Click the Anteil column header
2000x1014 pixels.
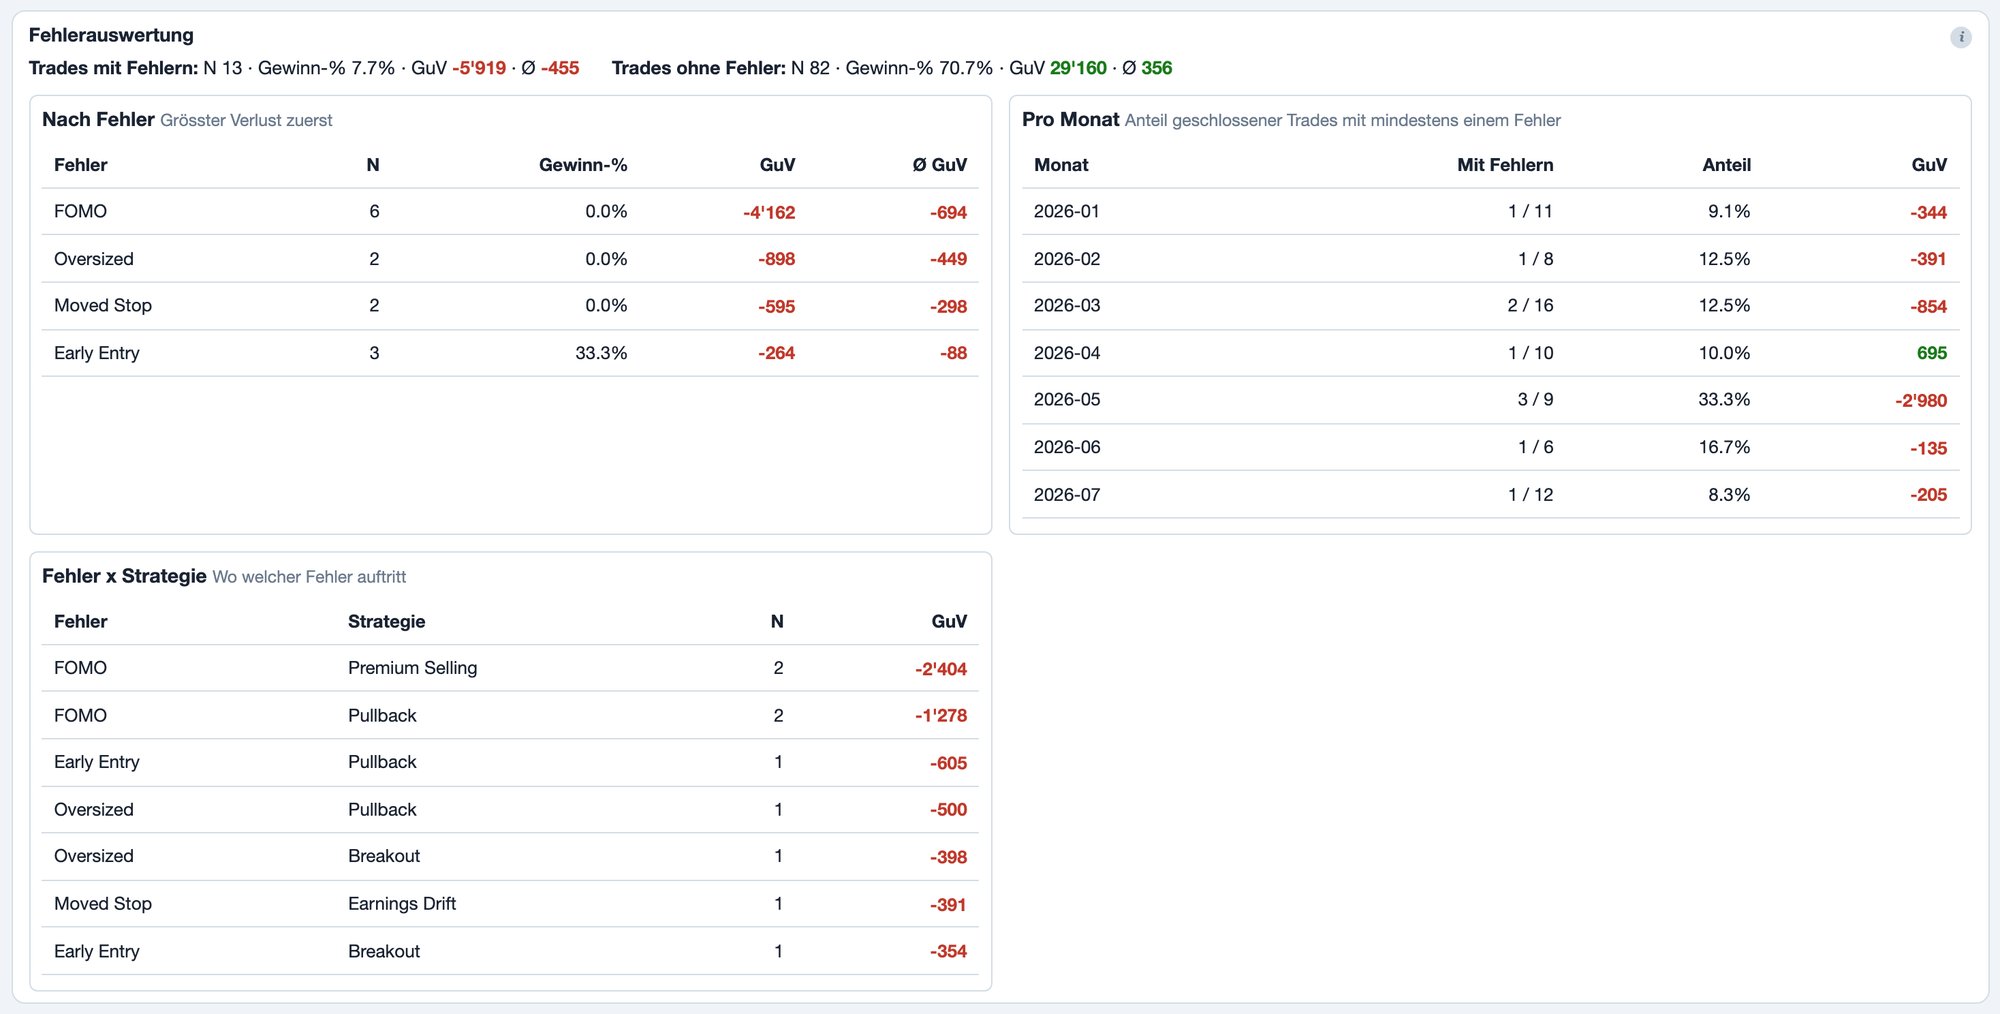[1727, 165]
